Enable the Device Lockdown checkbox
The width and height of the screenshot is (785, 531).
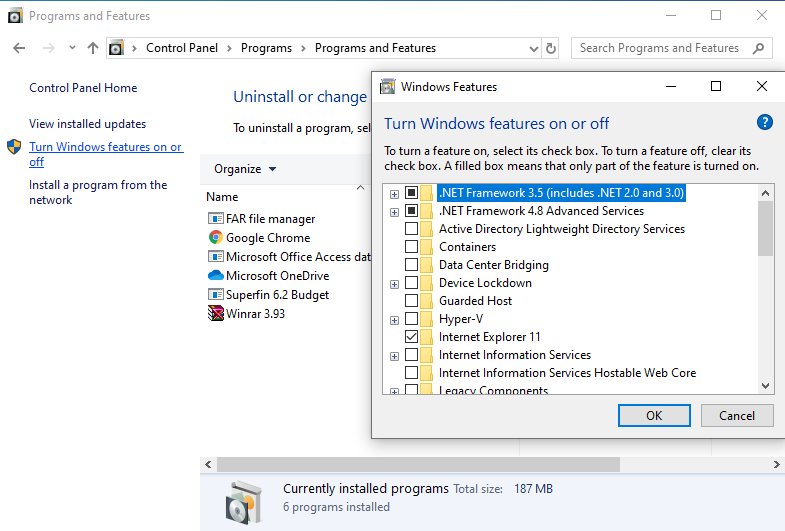[412, 283]
